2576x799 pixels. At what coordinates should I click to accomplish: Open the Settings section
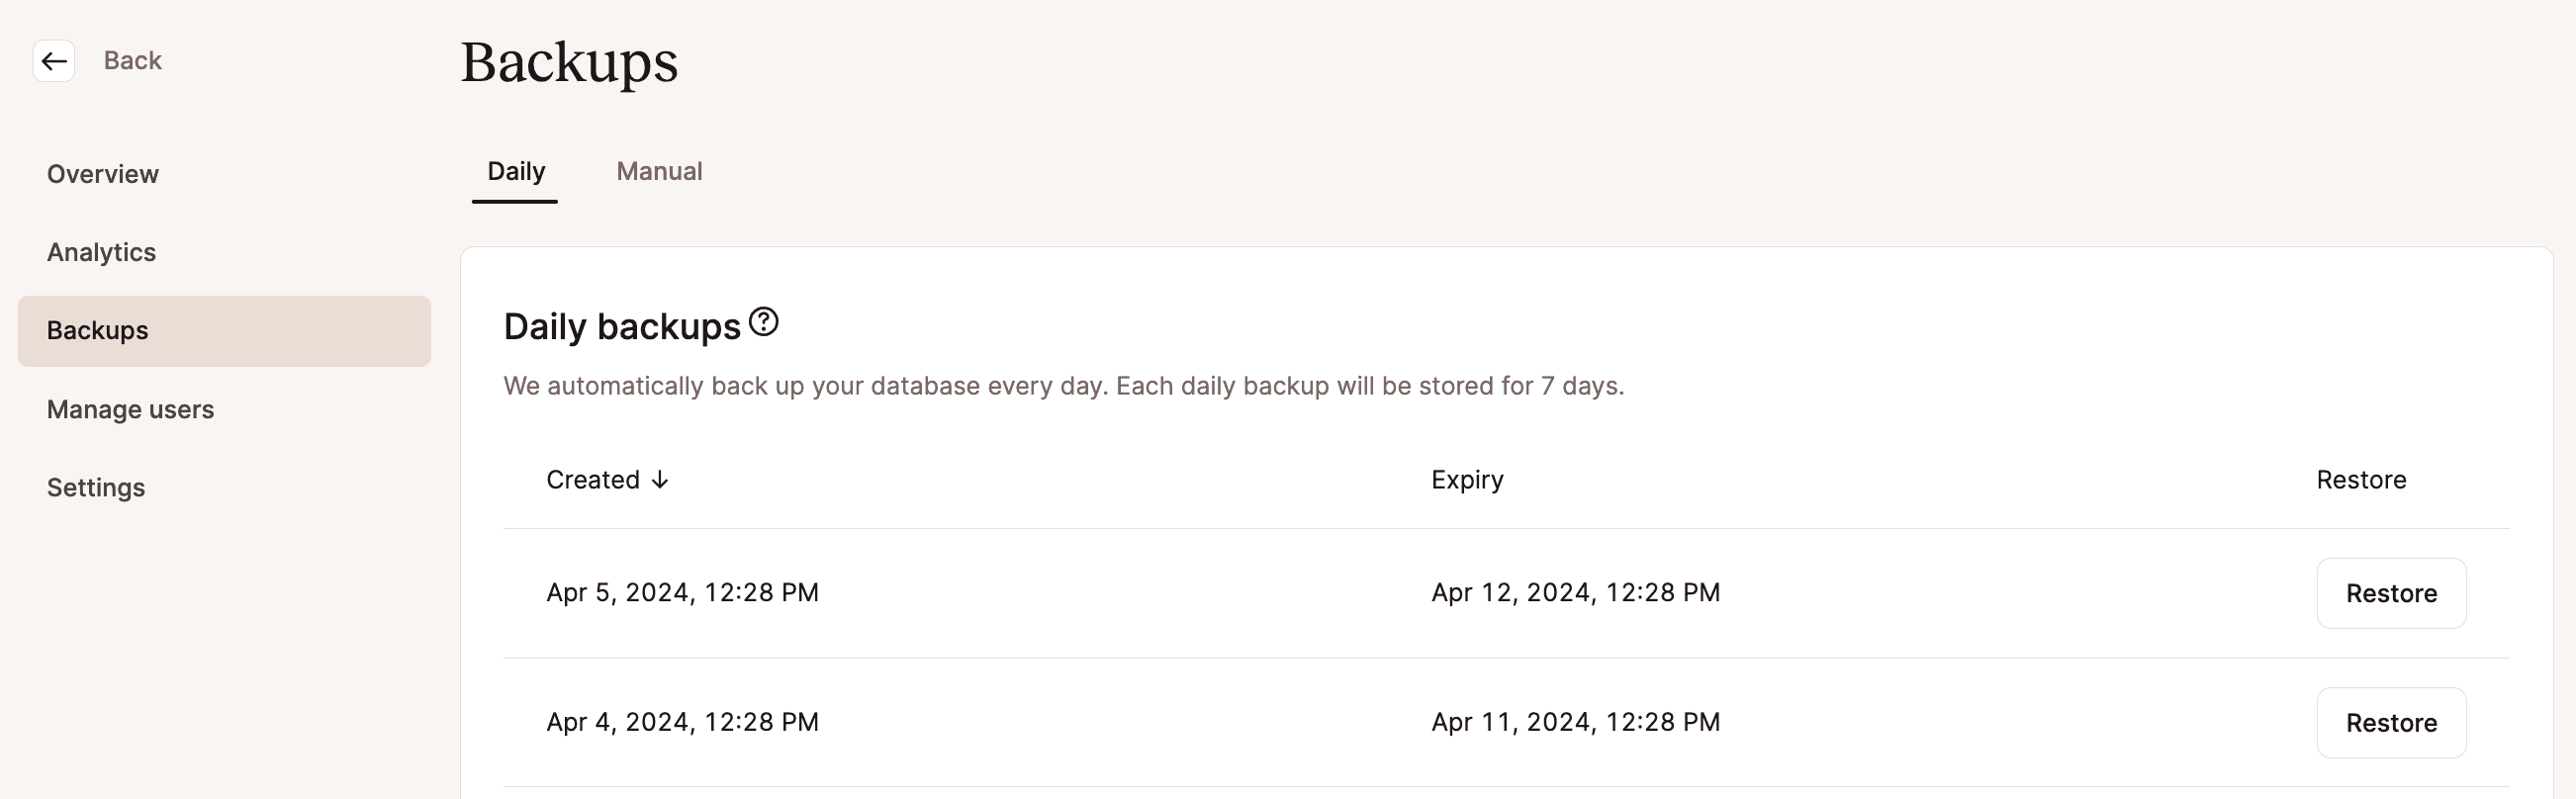coord(95,487)
